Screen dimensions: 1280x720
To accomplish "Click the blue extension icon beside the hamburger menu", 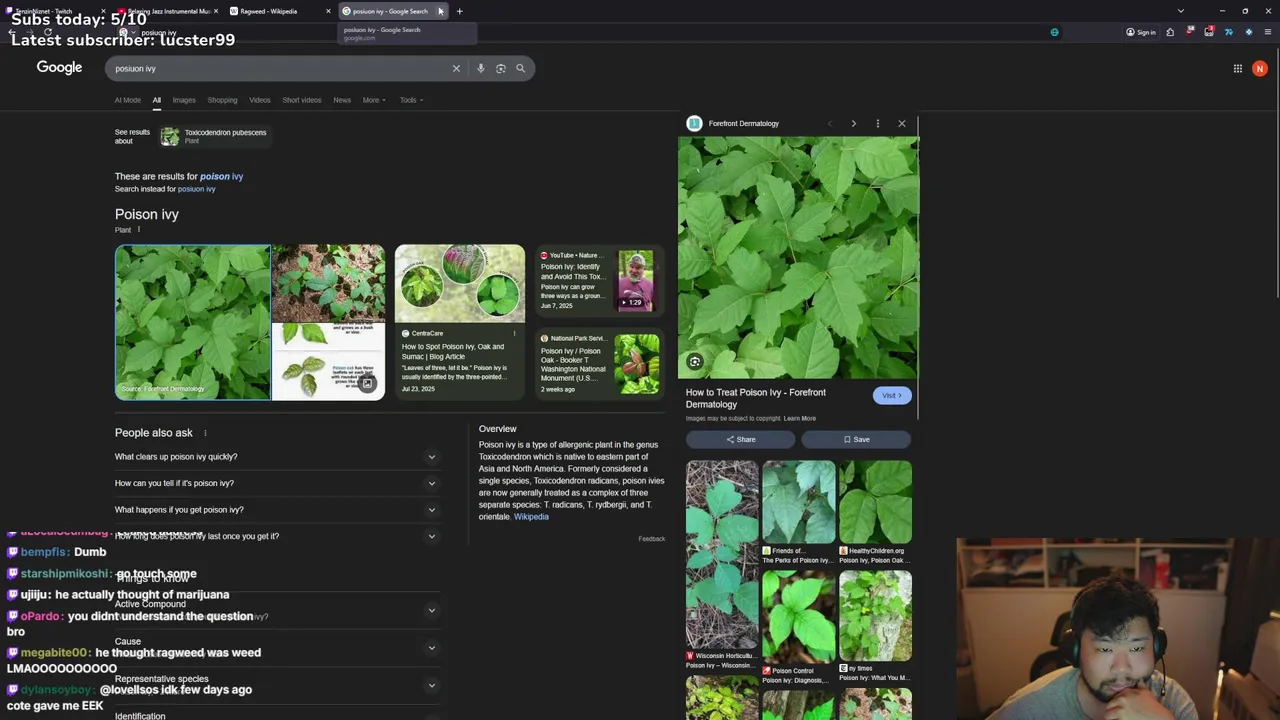I will click(x=1248, y=32).
